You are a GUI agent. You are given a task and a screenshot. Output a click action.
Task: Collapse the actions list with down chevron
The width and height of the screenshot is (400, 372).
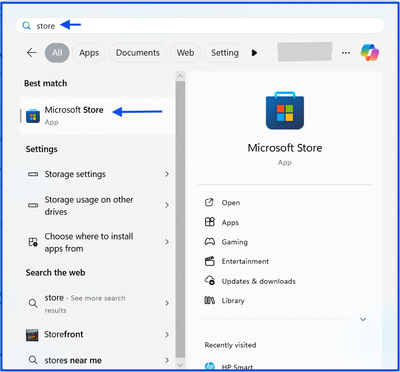pyautogui.click(x=363, y=319)
